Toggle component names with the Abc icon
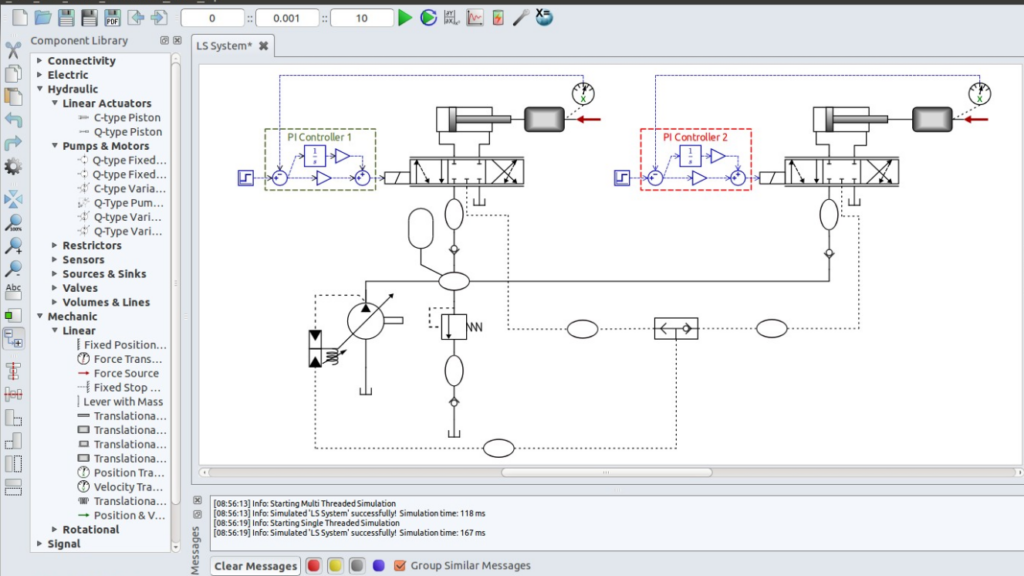This screenshot has width=1024, height=576. click(13, 291)
